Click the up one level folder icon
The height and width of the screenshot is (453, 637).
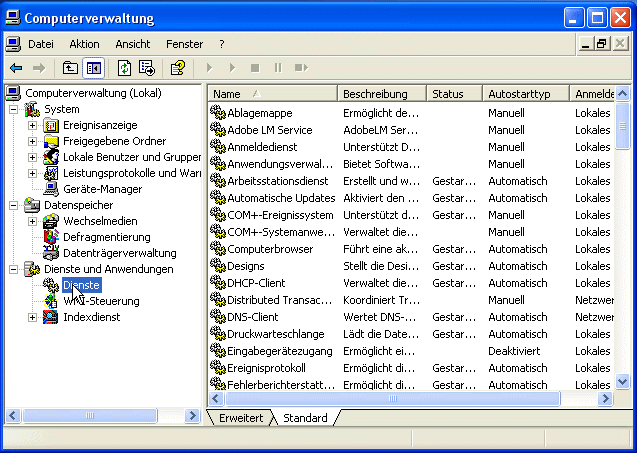pos(69,68)
